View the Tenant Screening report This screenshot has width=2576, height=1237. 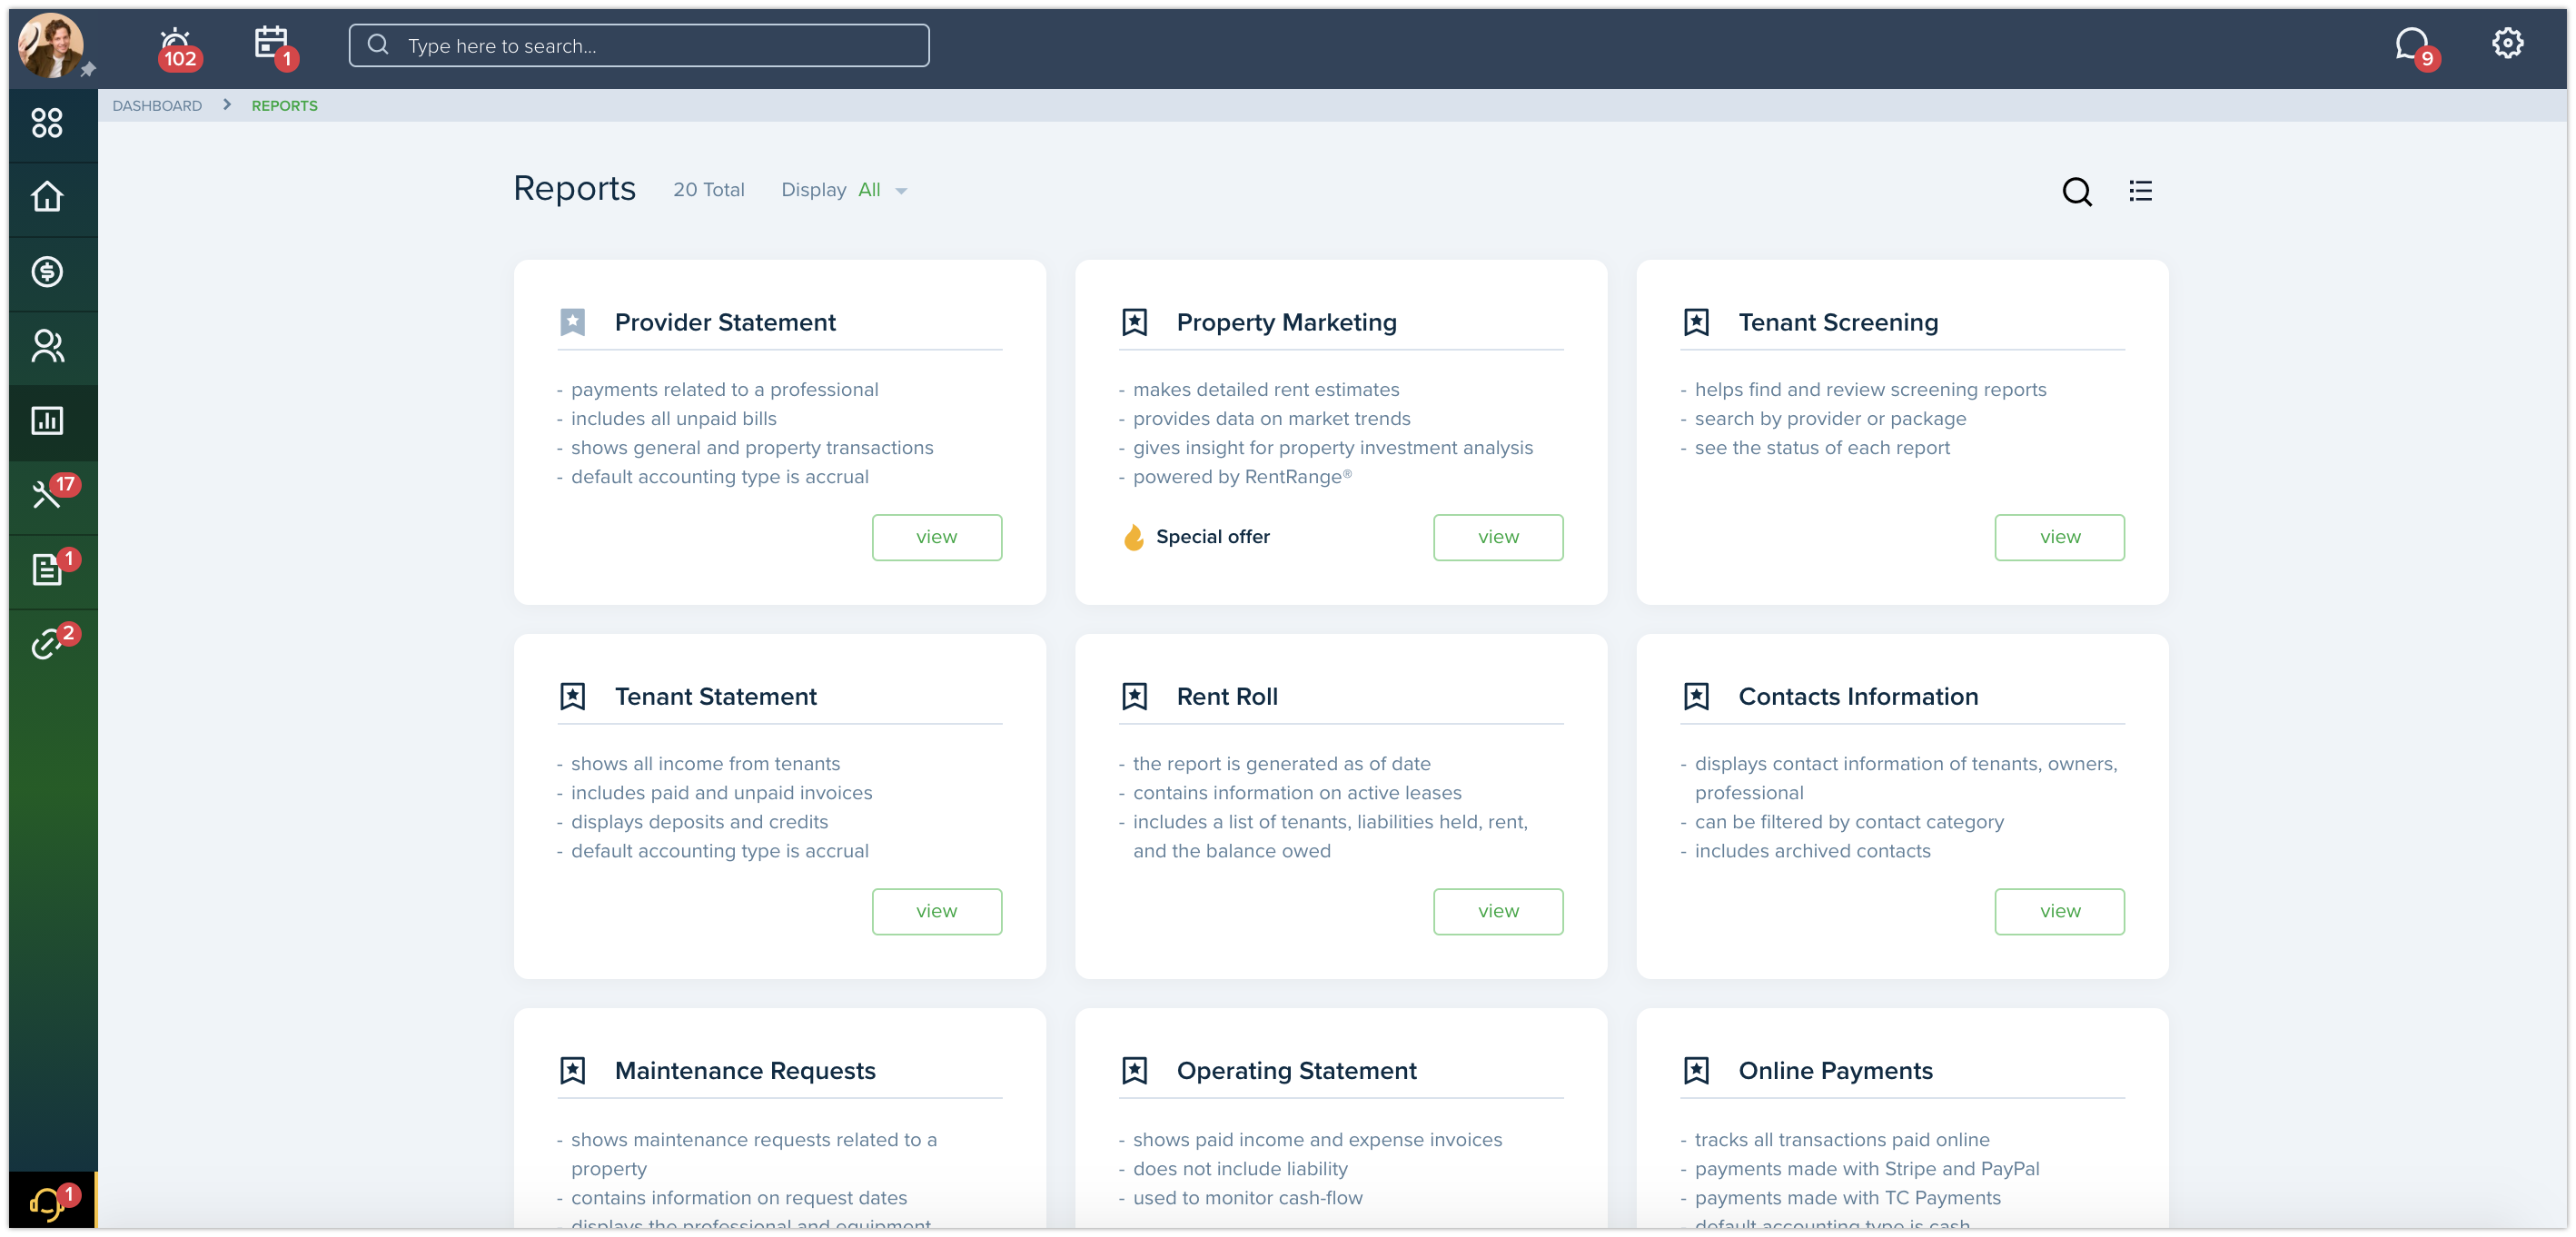2060,537
